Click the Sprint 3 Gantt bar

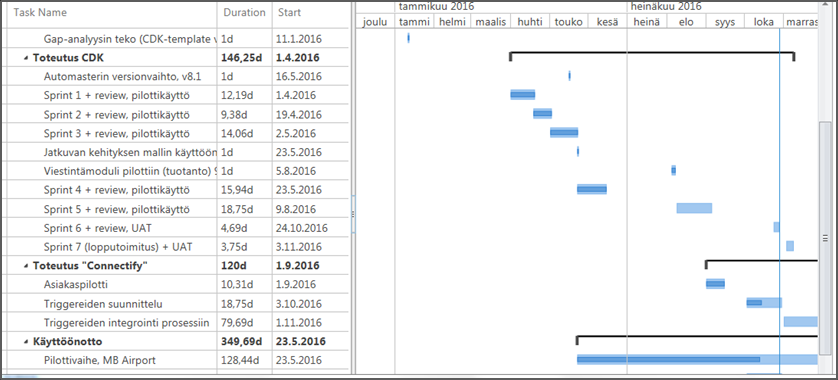[x=564, y=133]
